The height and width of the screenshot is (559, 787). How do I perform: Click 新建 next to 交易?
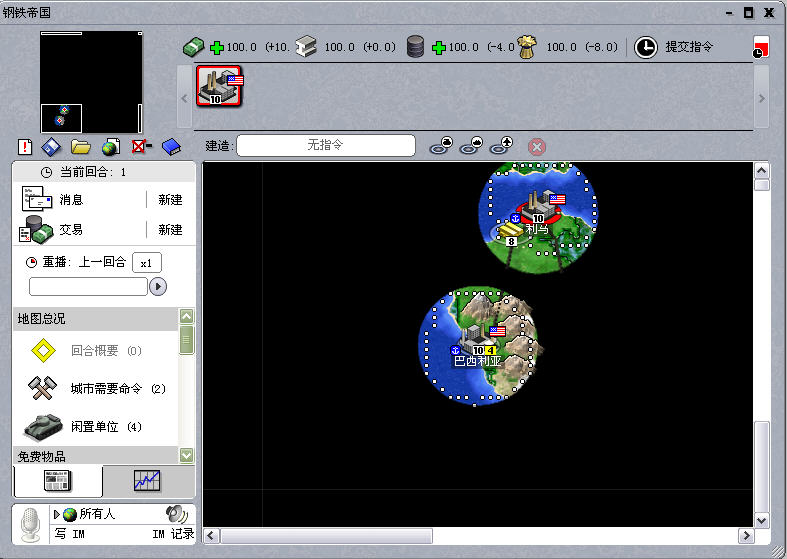pos(170,230)
